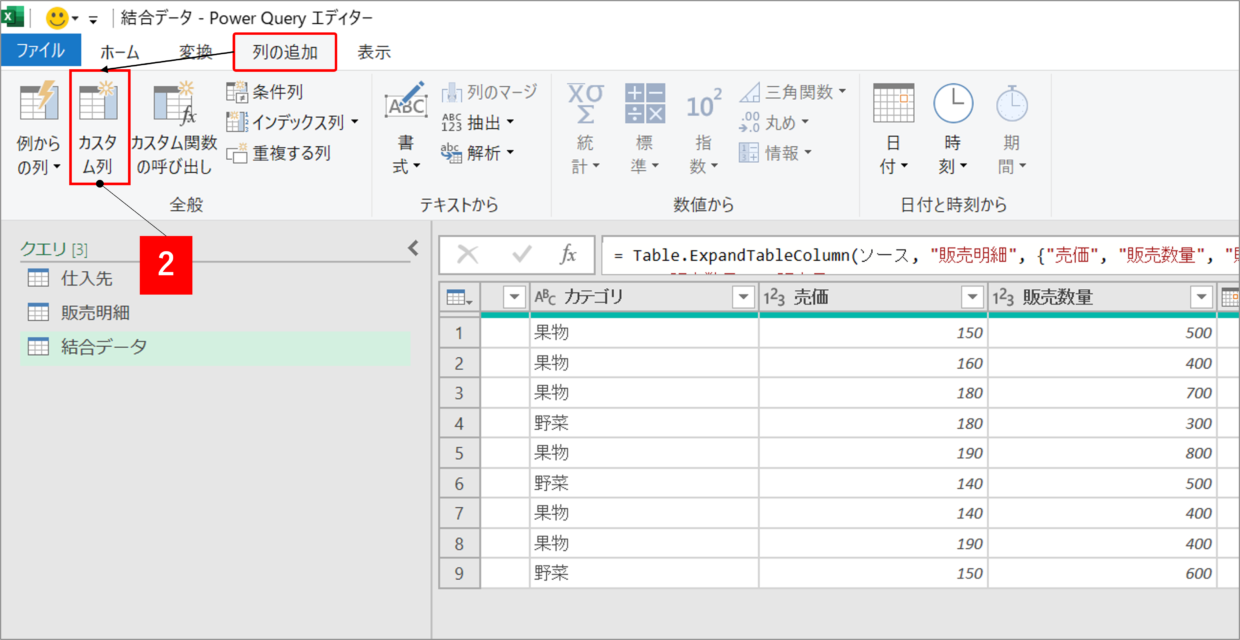This screenshot has width=1240, height=640.
Task: Select the 列の追加 tab
Action: pos(285,52)
